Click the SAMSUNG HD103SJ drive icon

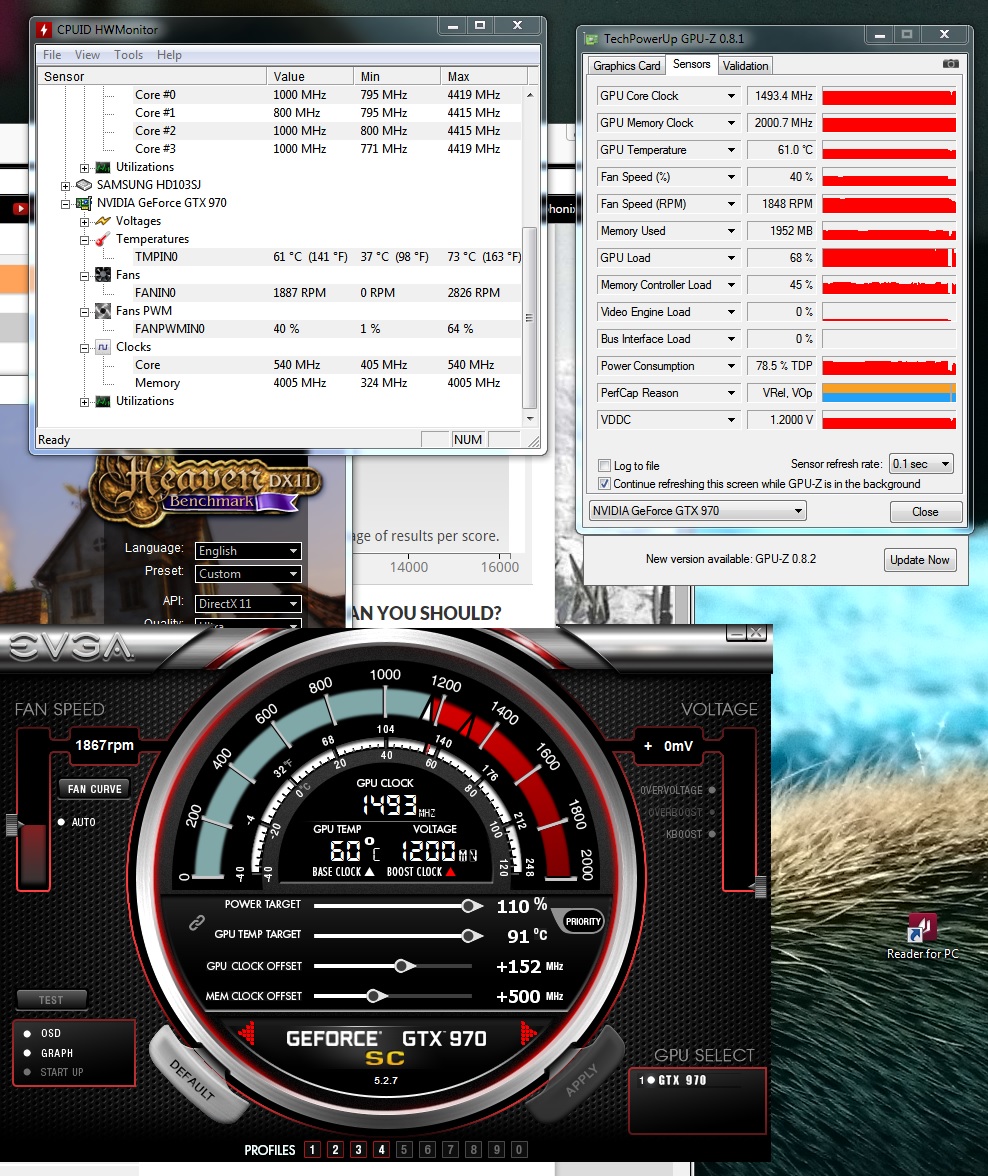click(84, 184)
